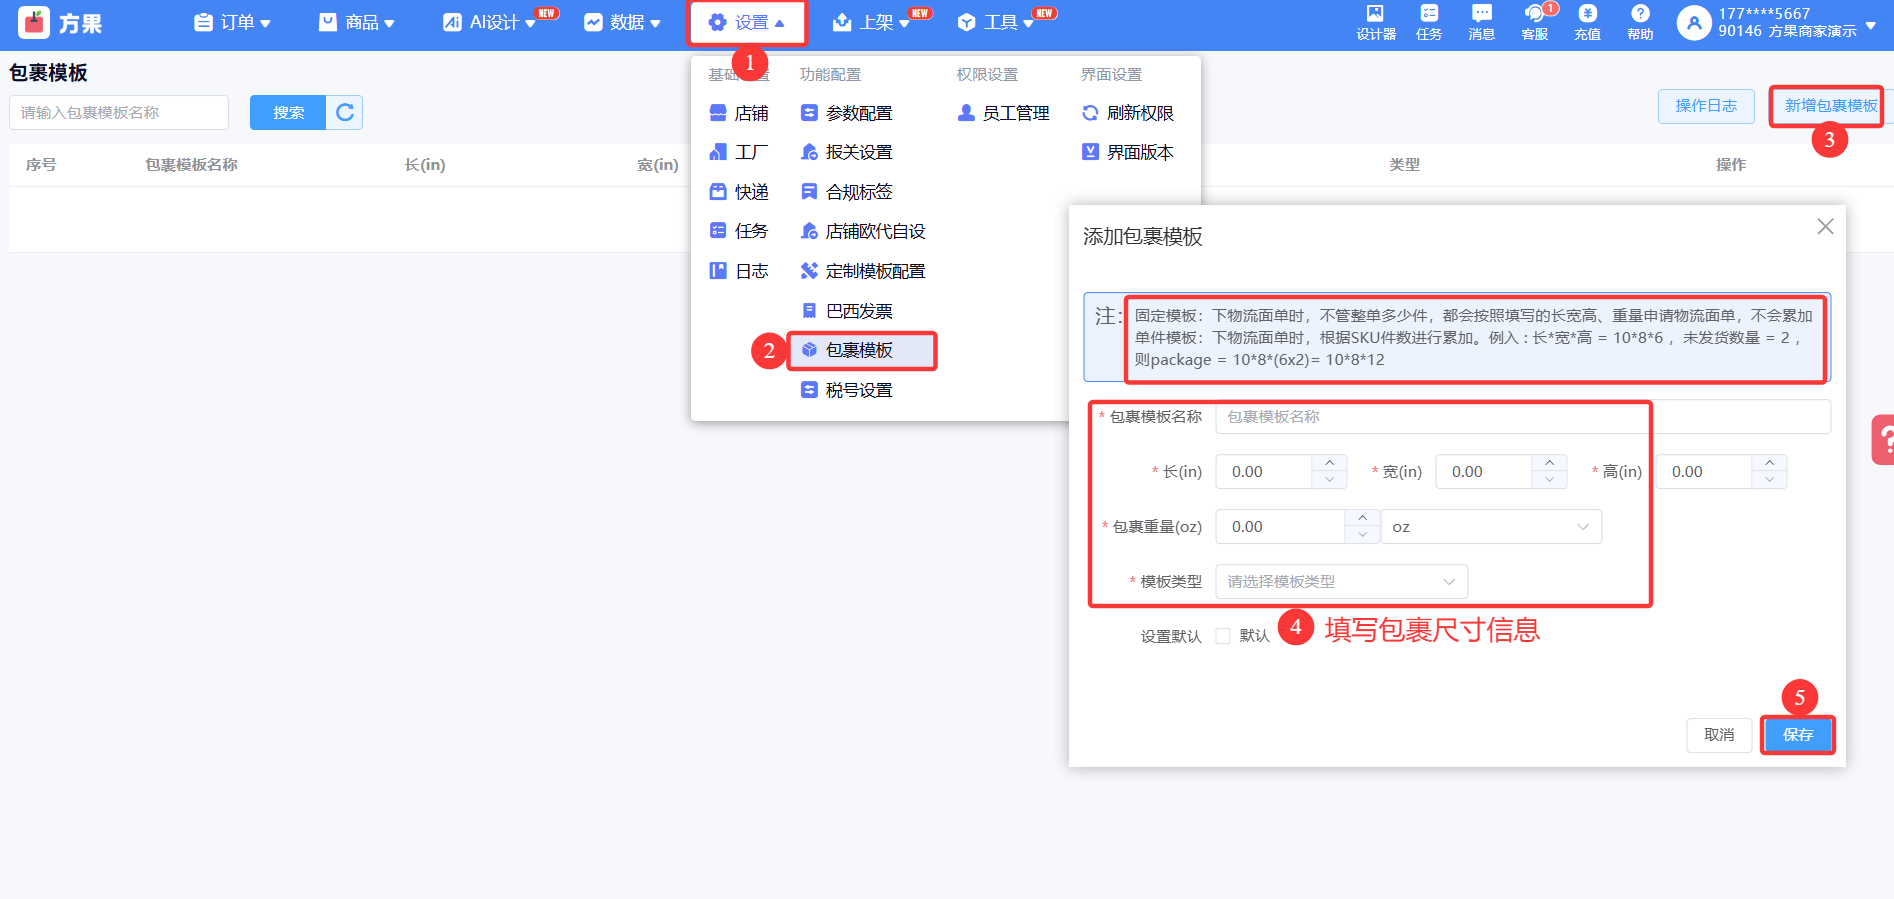The height and width of the screenshot is (899, 1894).
Task: Click the 方果 apple logo icon
Action: coord(34,22)
